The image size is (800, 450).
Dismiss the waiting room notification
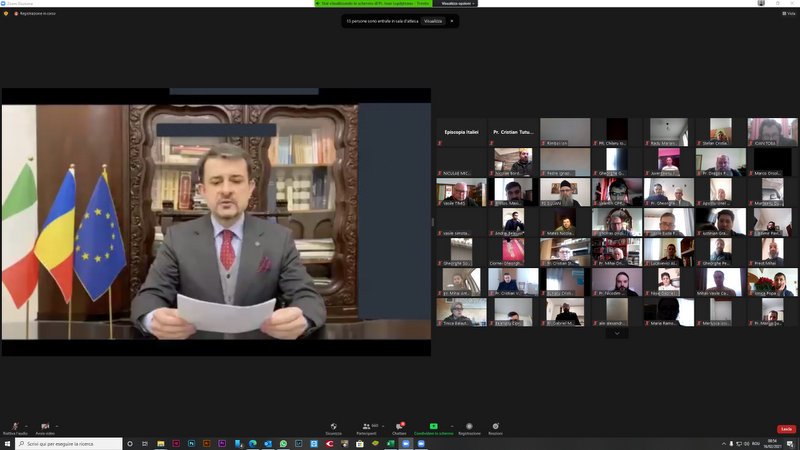click(x=451, y=20)
